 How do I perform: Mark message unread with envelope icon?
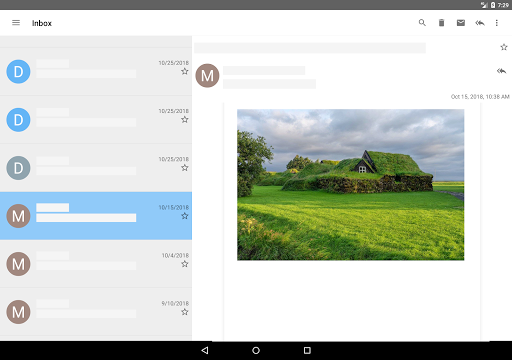[x=461, y=23]
